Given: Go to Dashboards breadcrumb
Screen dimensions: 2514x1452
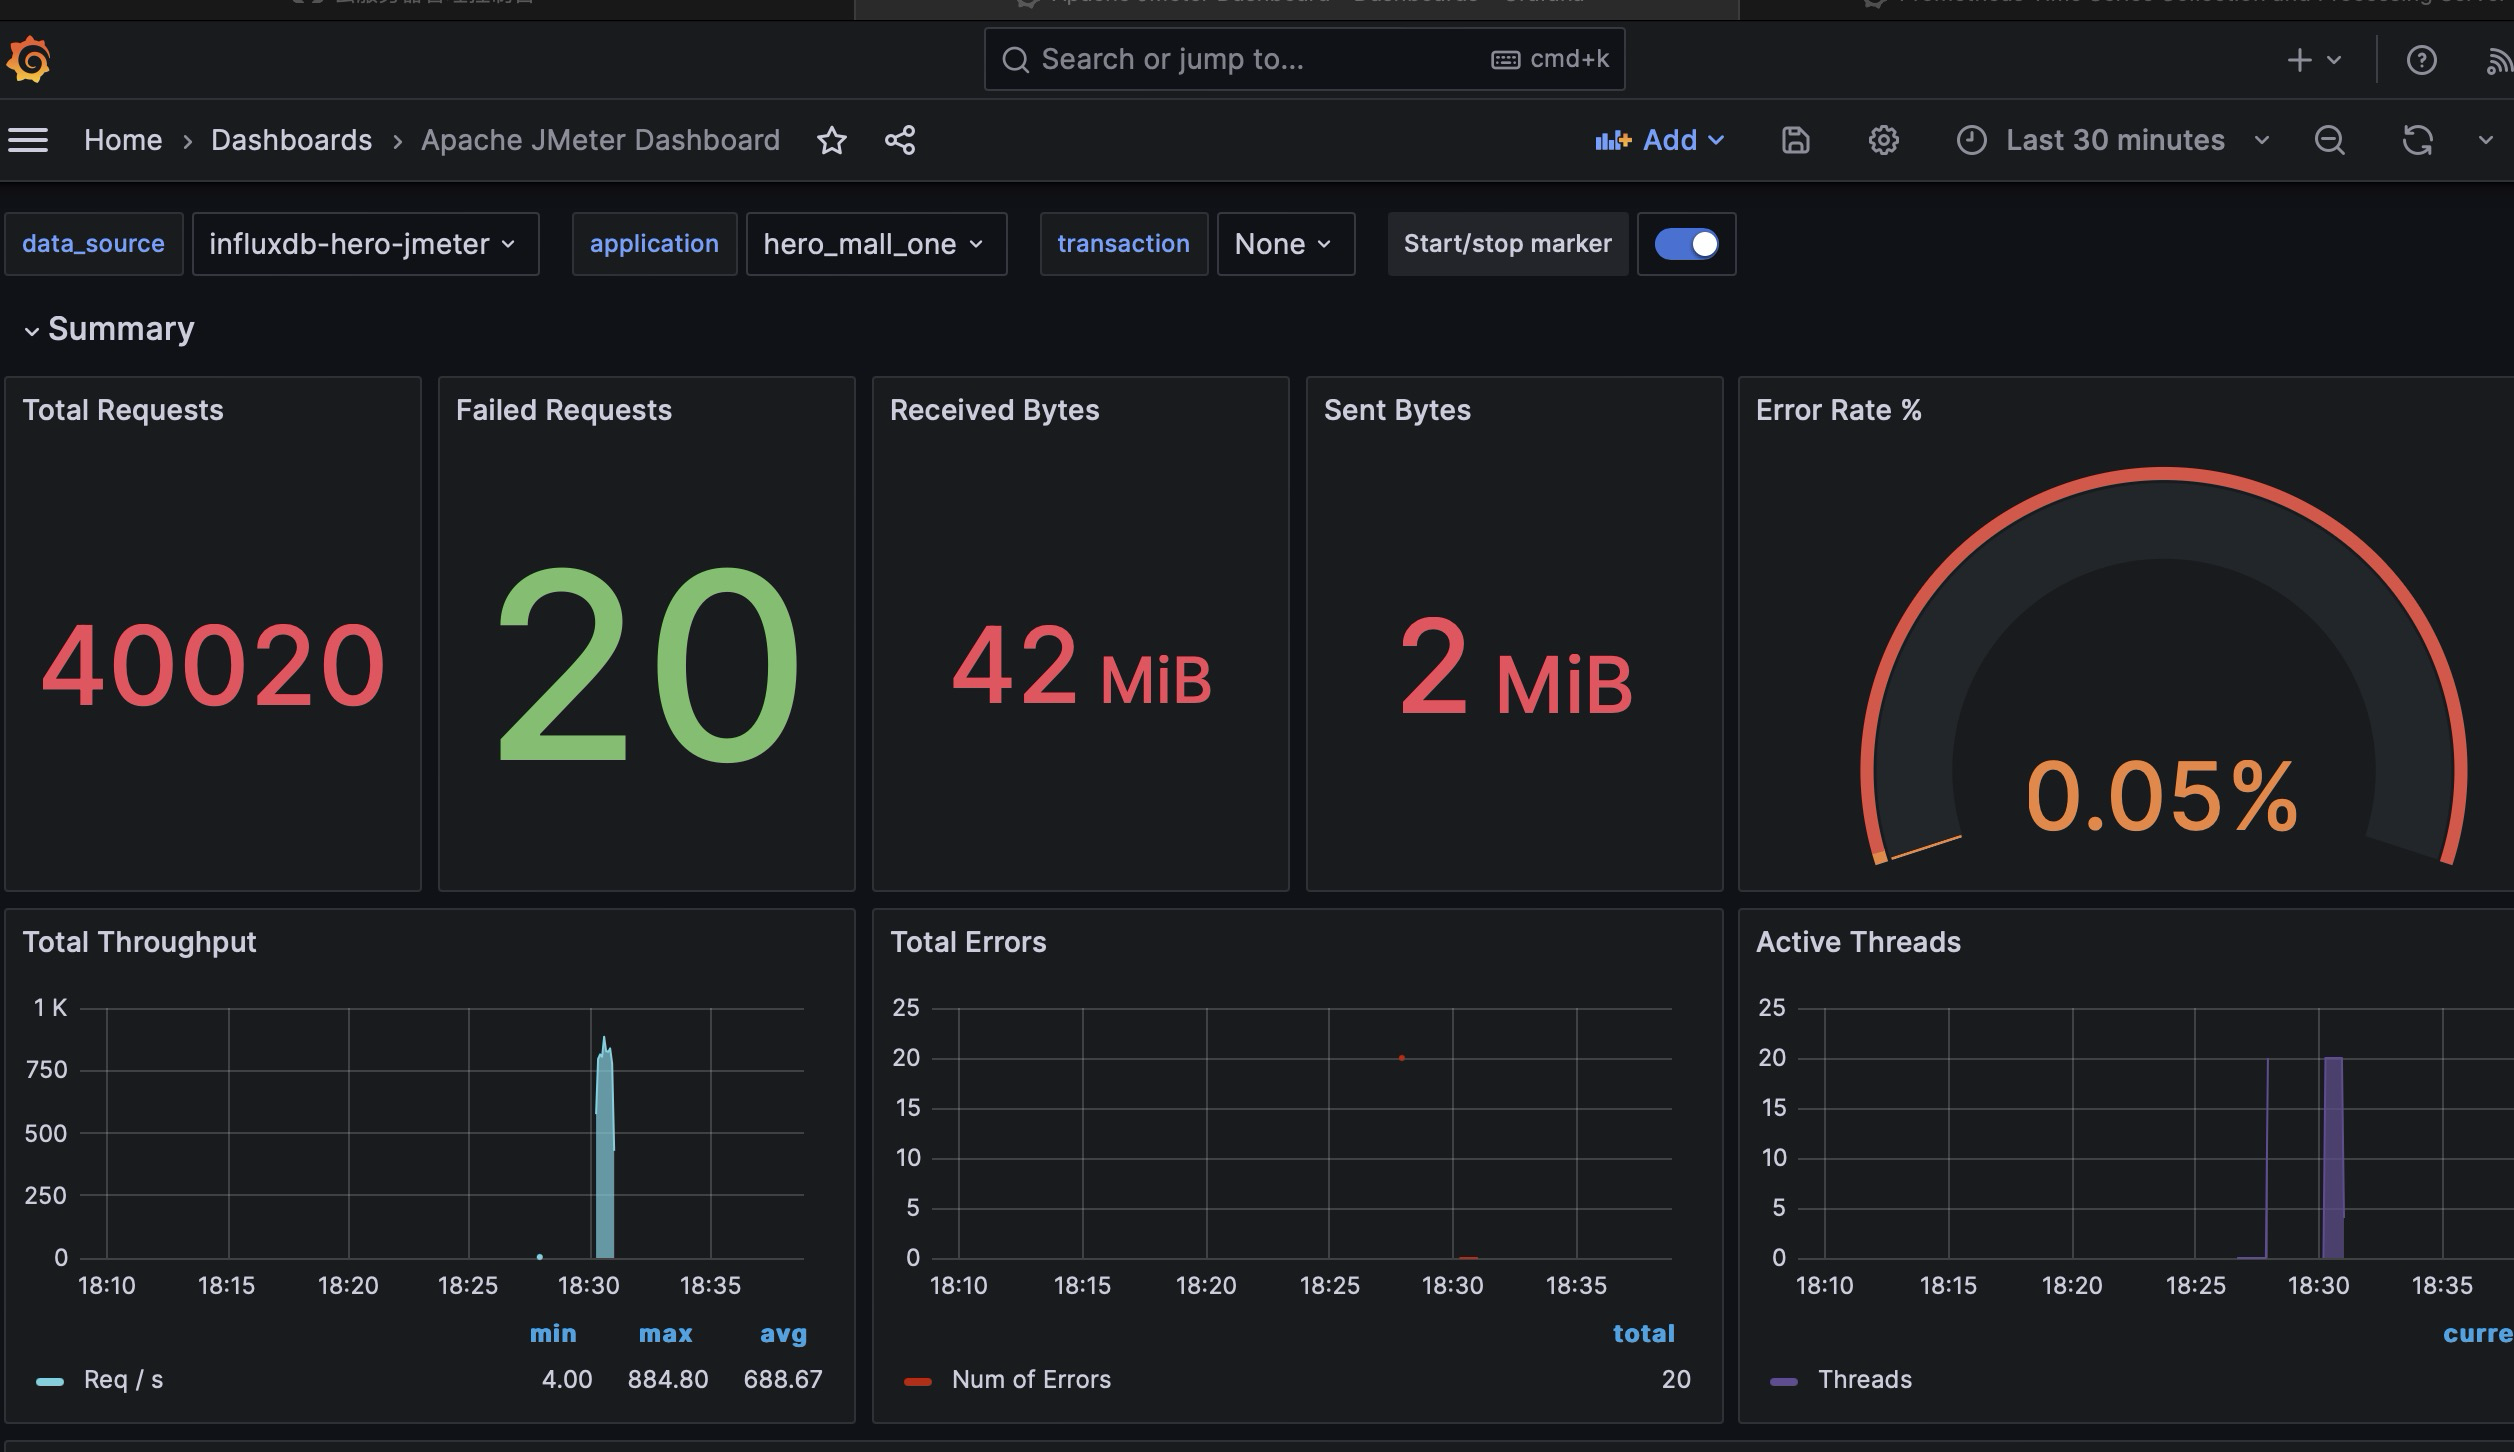Looking at the screenshot, I should [291, 140].
